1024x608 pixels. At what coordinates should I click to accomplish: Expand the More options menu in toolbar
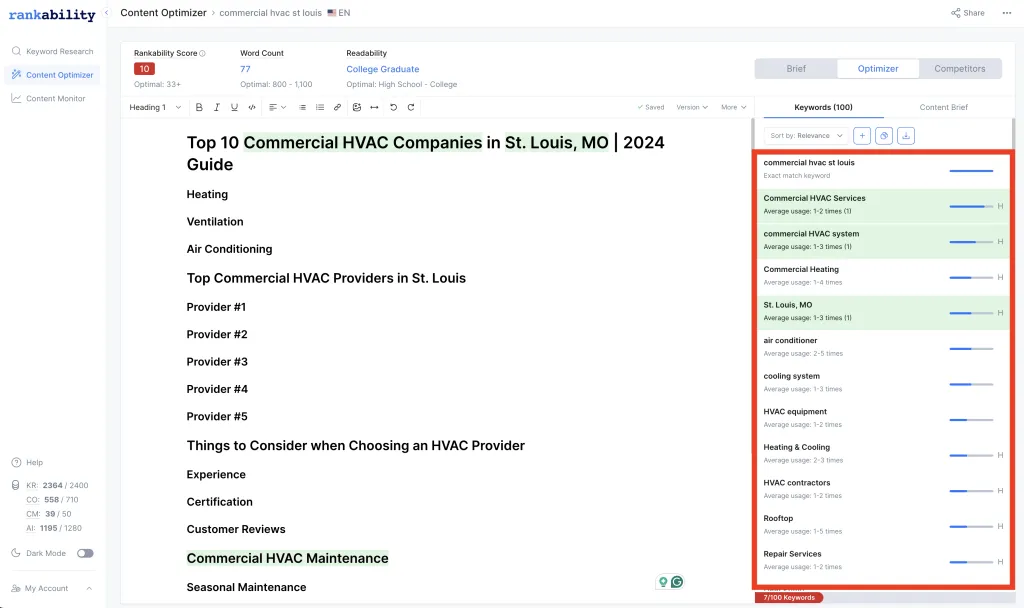point(733,107)
